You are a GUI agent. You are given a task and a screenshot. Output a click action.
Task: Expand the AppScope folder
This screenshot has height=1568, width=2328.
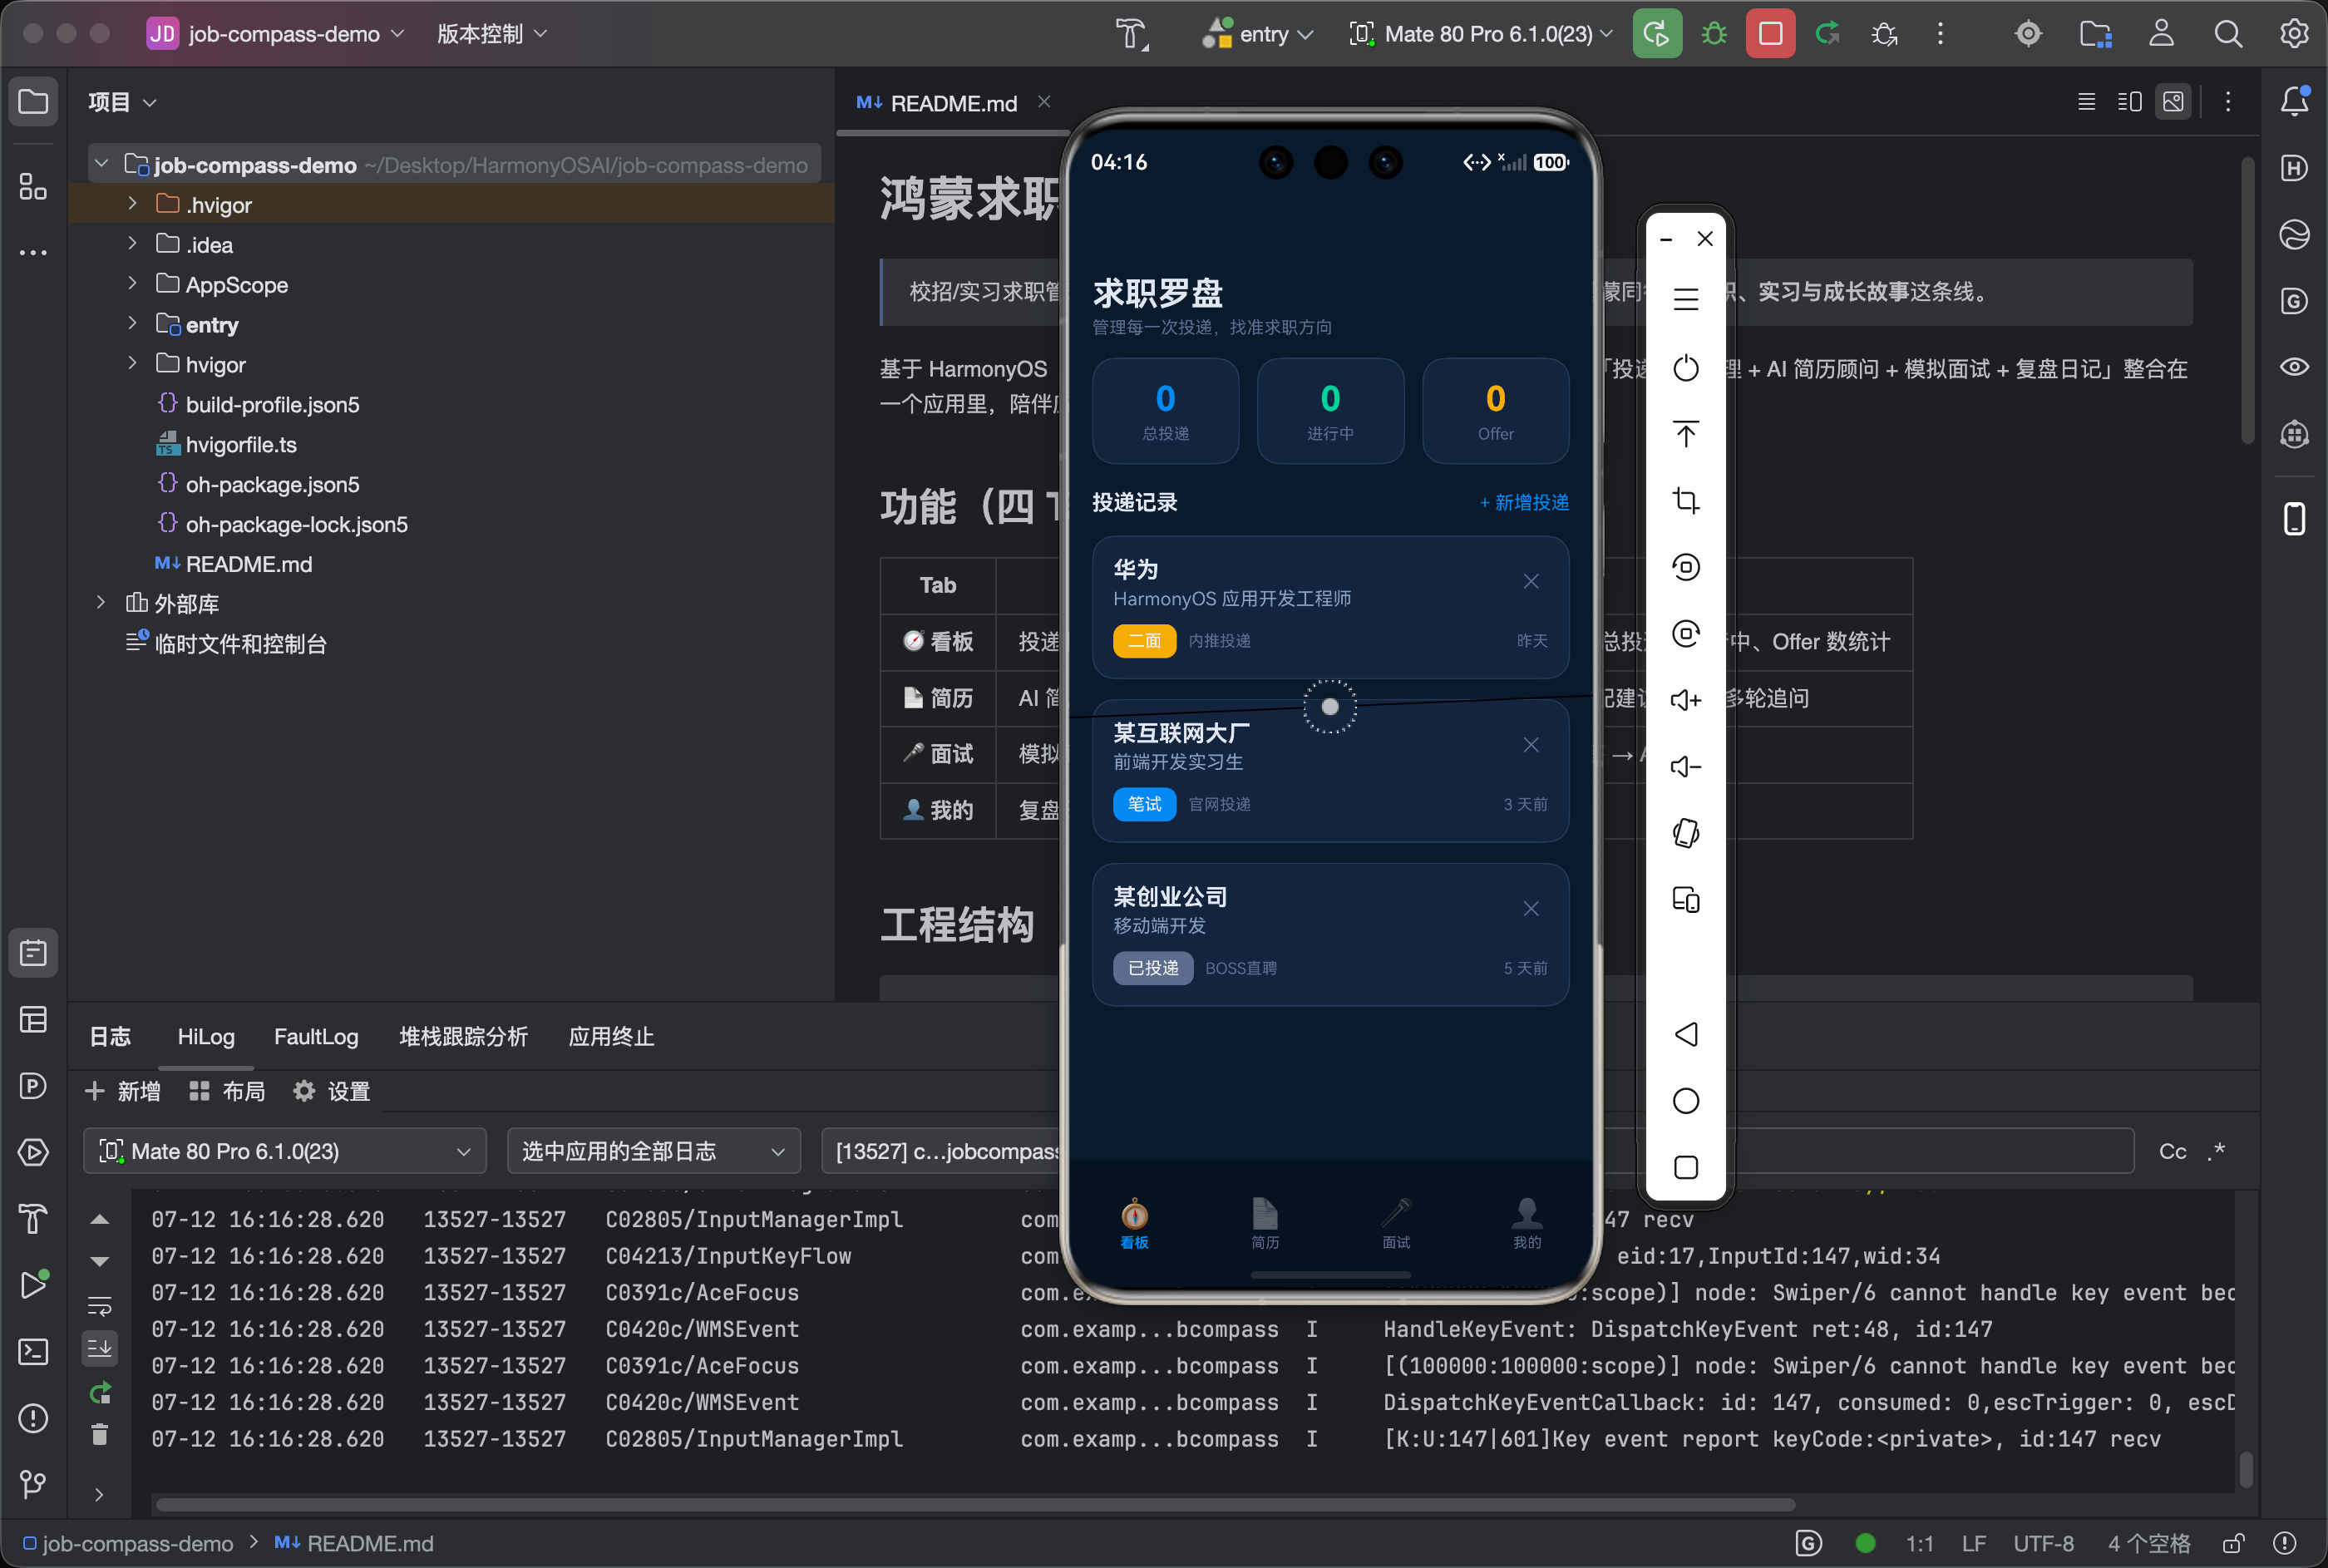(x=132, y=284)
